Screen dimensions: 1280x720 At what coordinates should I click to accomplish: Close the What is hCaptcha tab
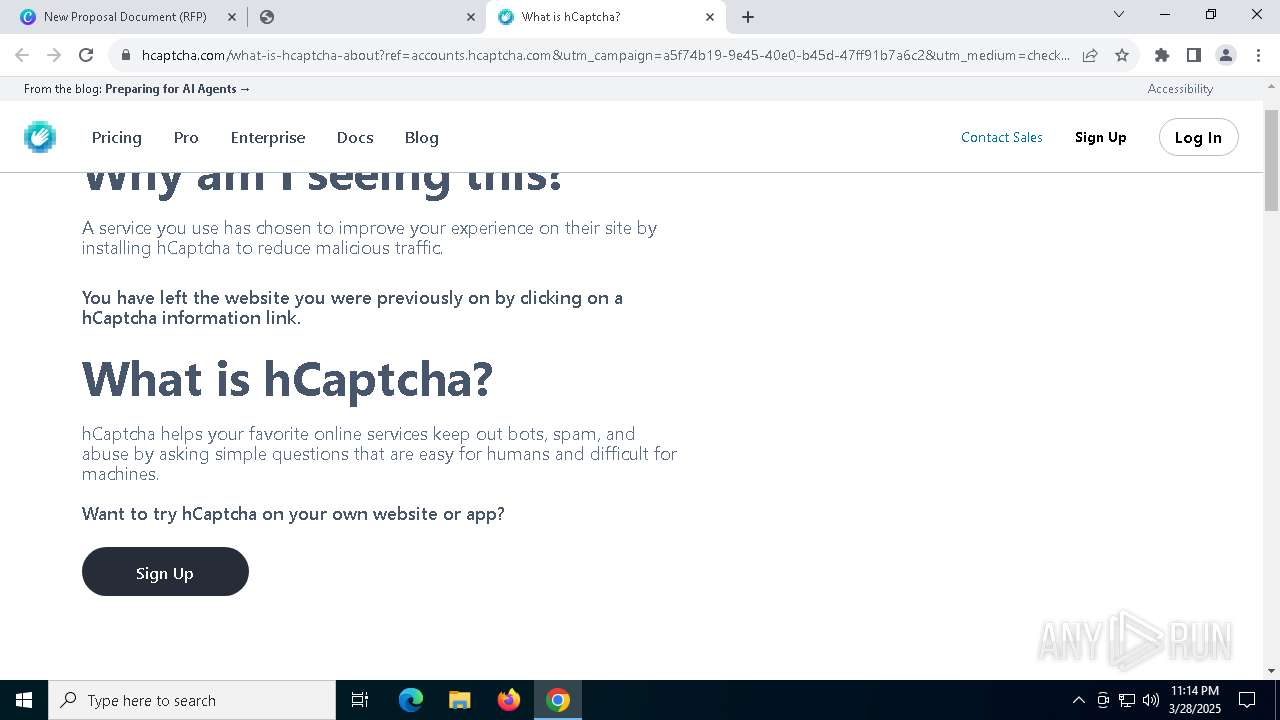click(x=710, y=17)
